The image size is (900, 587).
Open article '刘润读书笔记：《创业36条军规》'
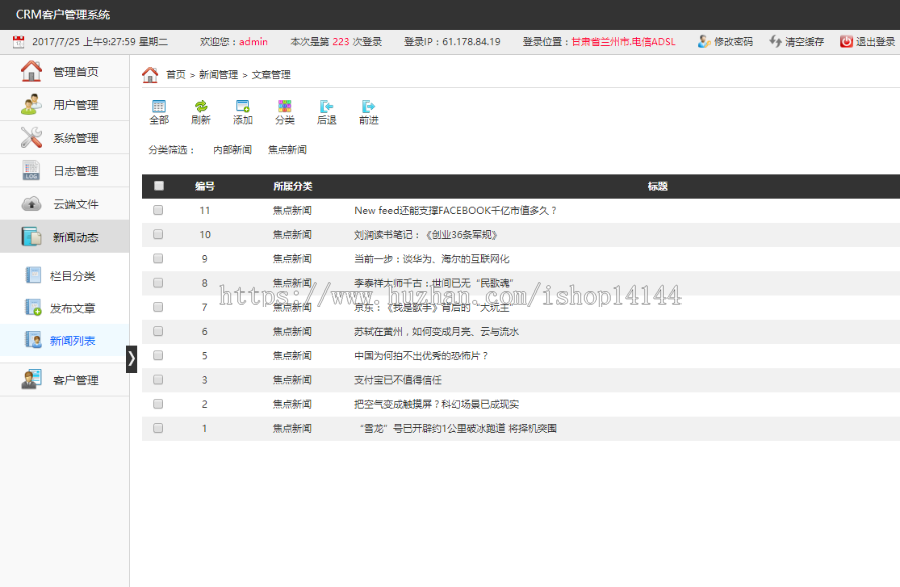(425, 235)
